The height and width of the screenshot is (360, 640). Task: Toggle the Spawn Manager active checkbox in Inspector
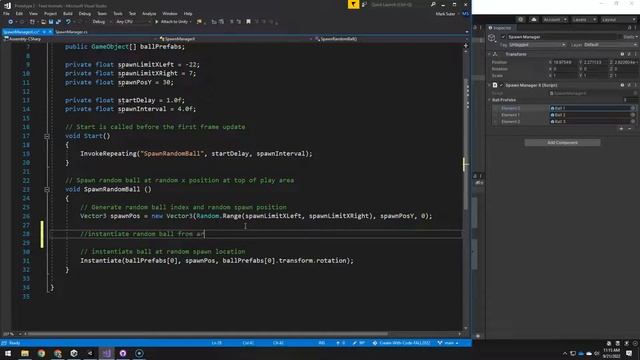503,37
